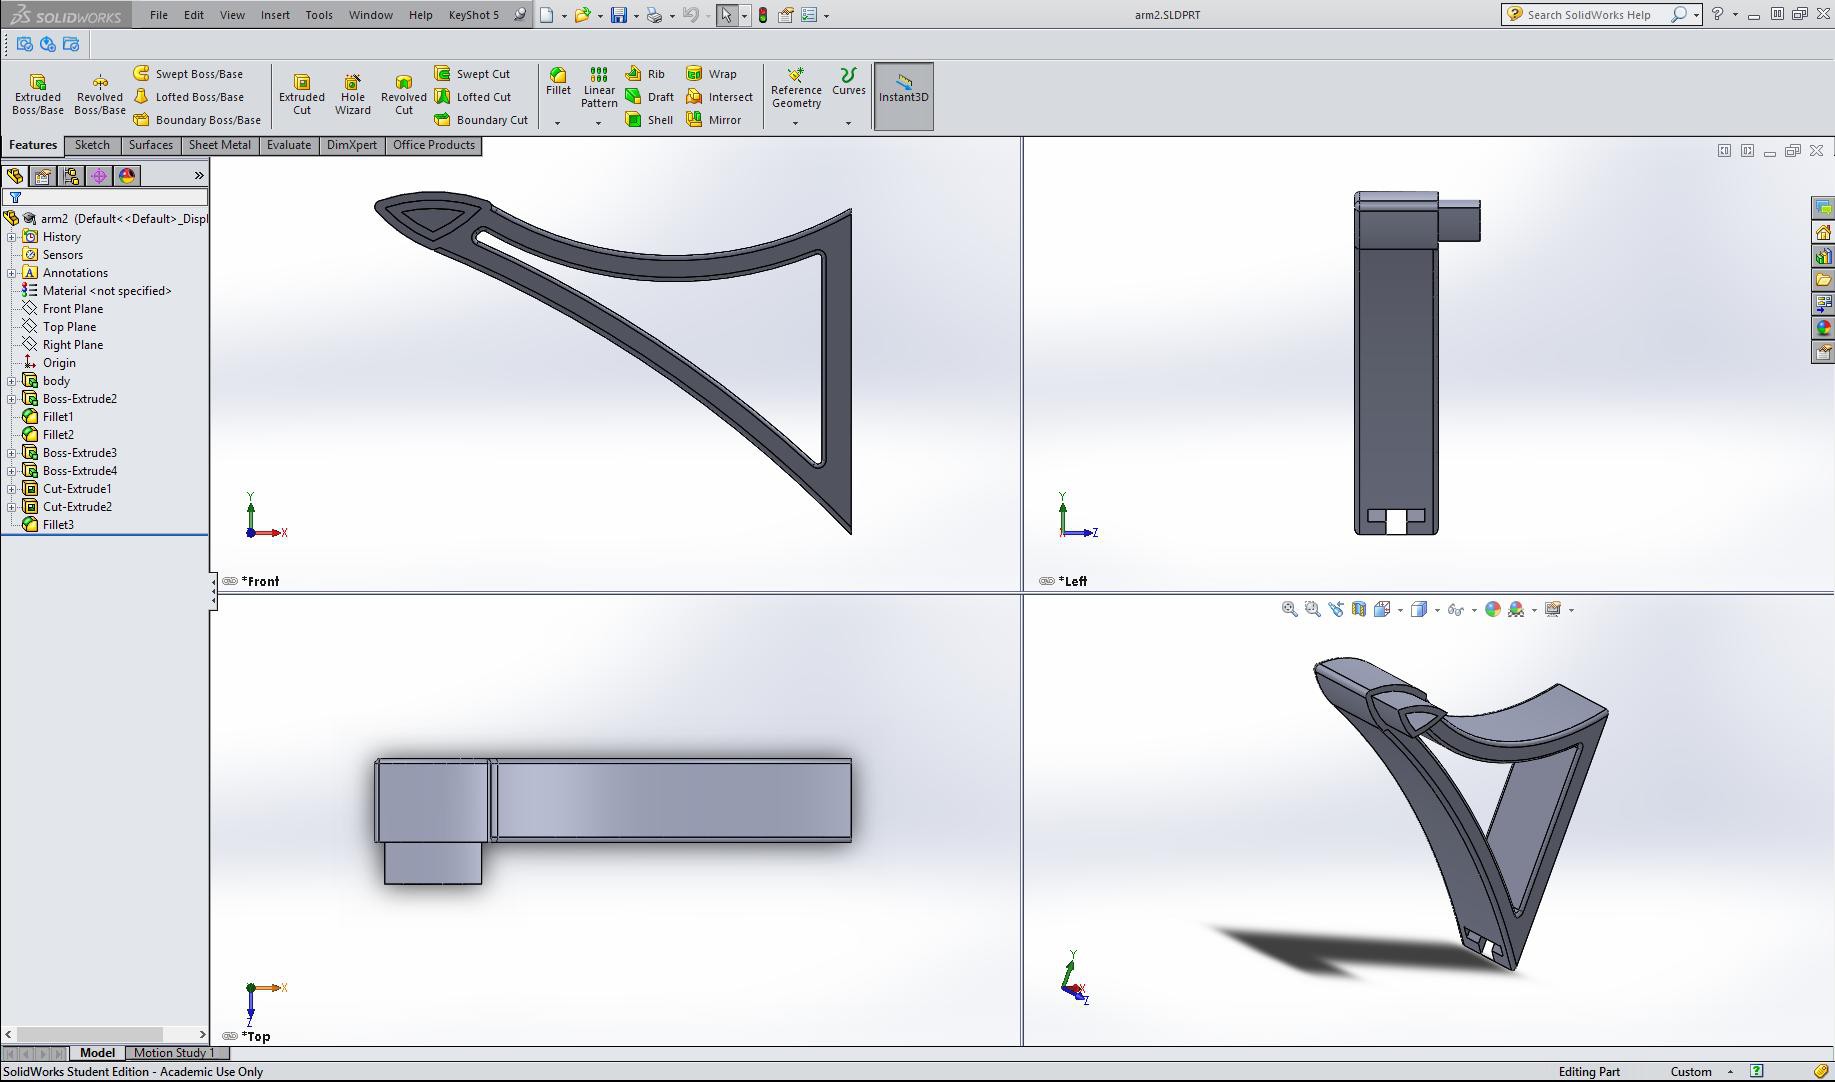1835x1082 pixels.
Task: Switch to the Surfaces tab
Action: point(151,145)
